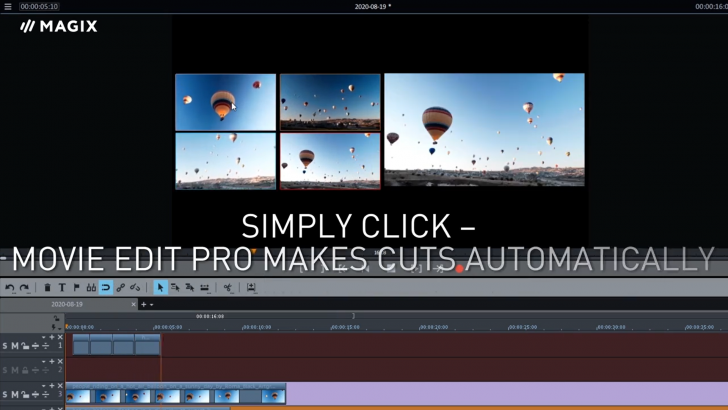The image size is (728, 410).
Task: Enlarge track 3 height icon
Action: coord(35,395)
